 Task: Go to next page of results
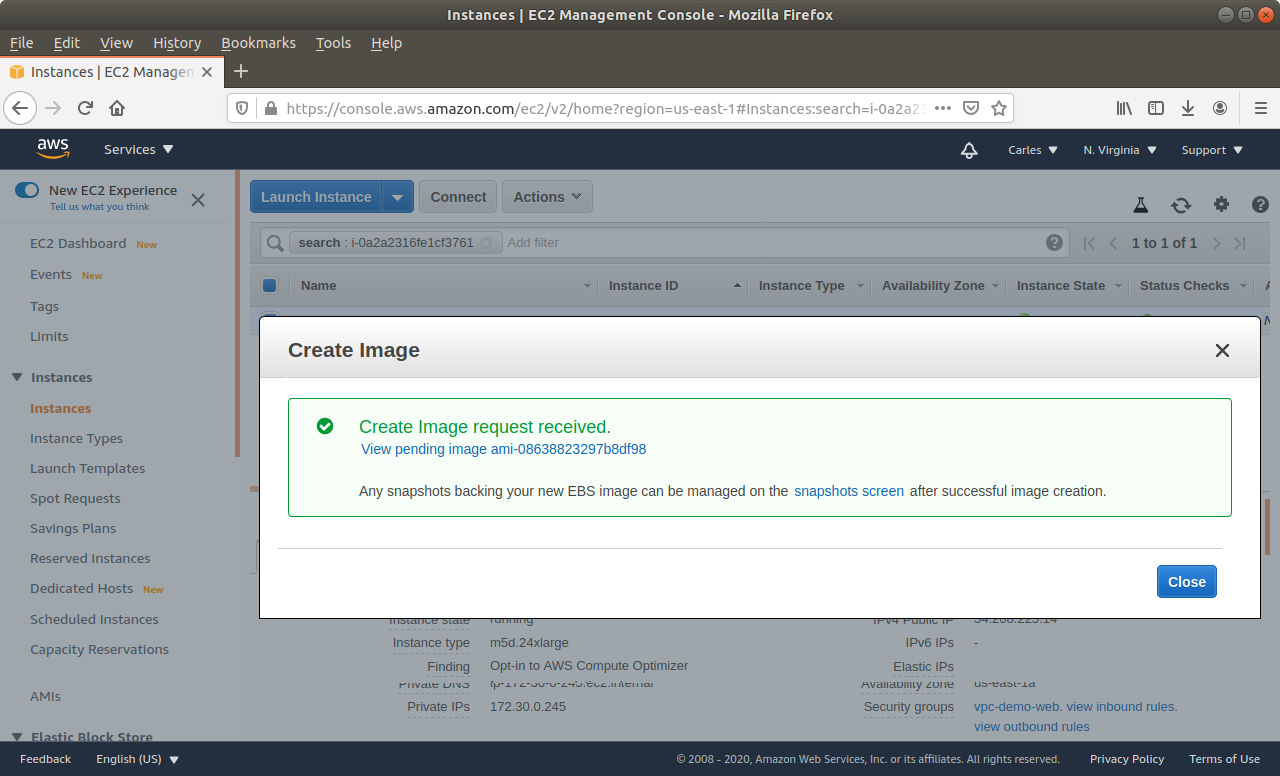(x=1217, y=243)
